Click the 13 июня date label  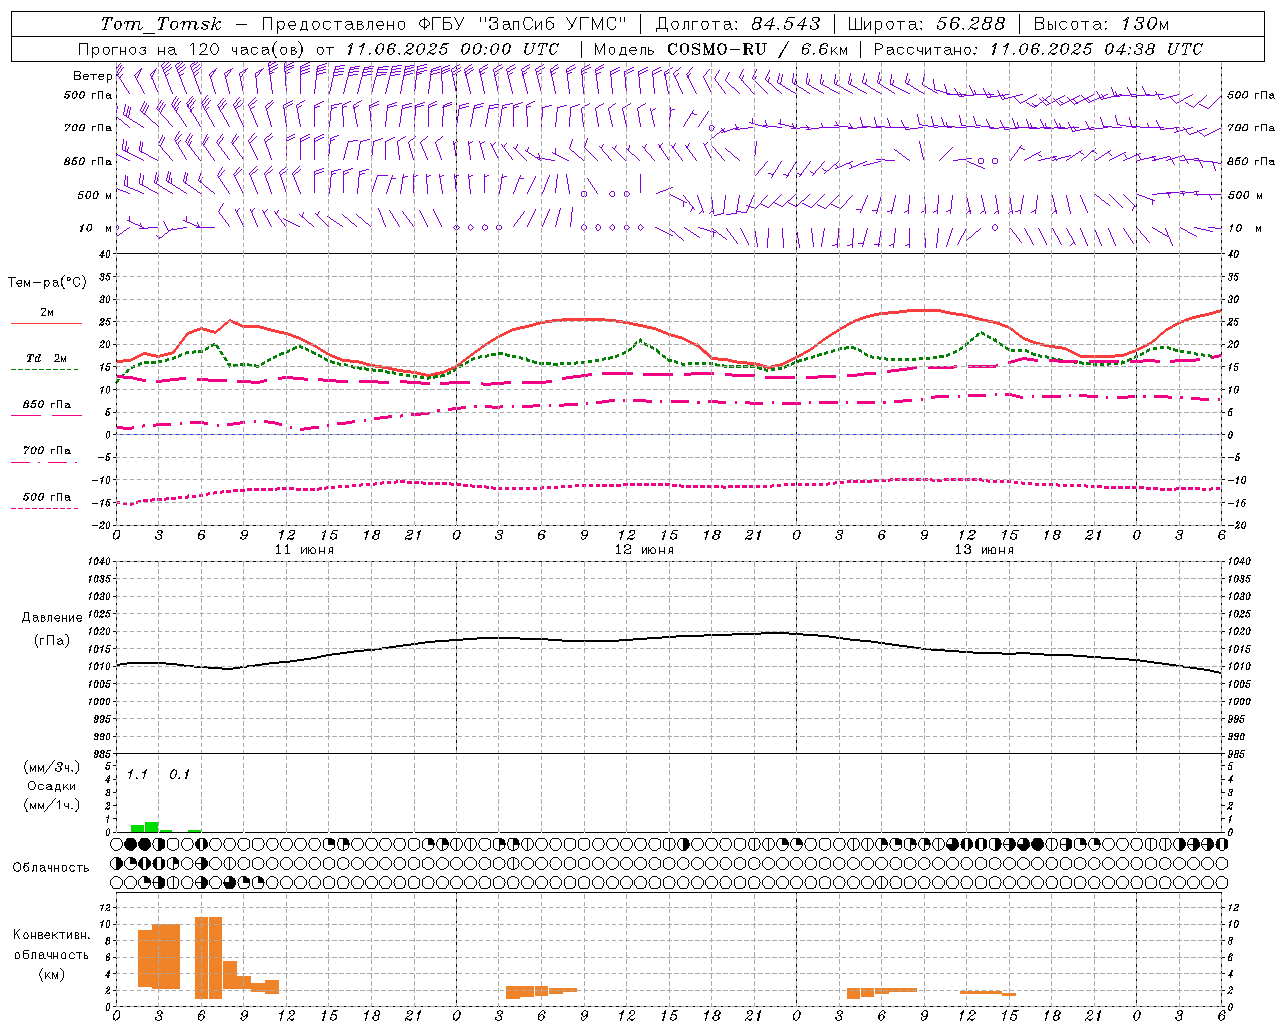click(x=984, y=550)
